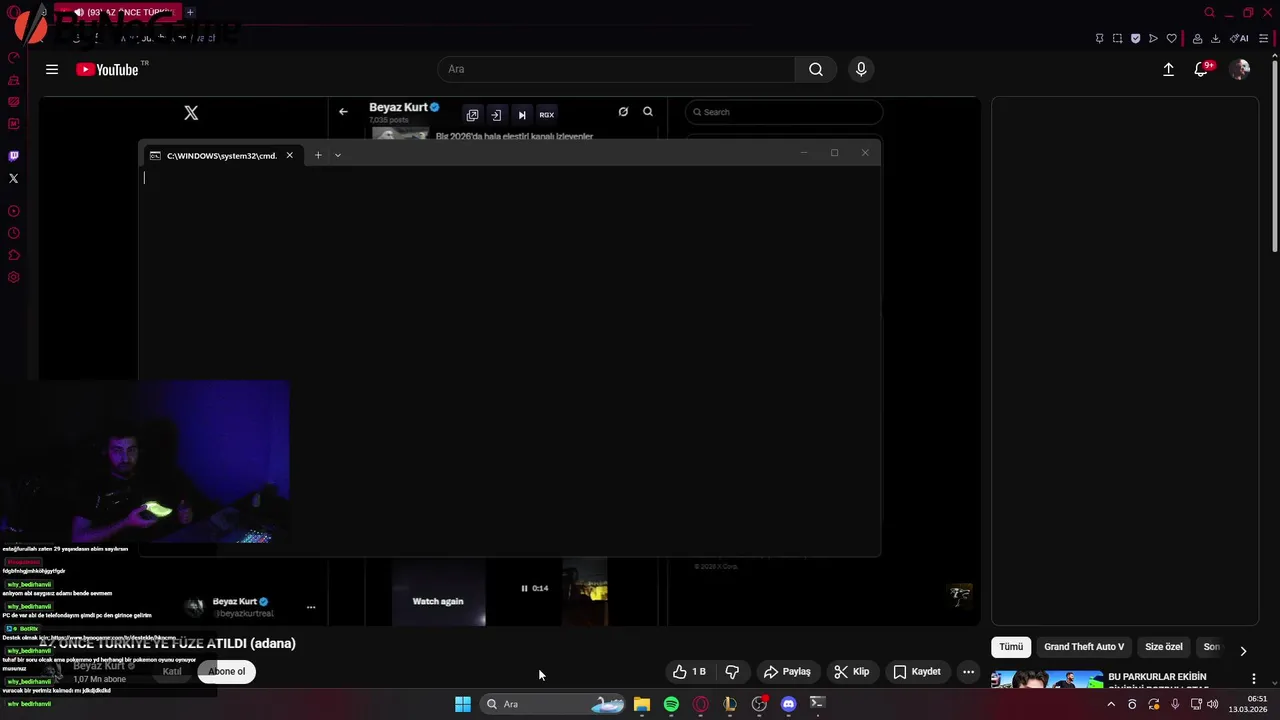This screenshot has width=1280, height=720.
Task: Click X profile search magnifier icon
Action: [x=648, y=112]
